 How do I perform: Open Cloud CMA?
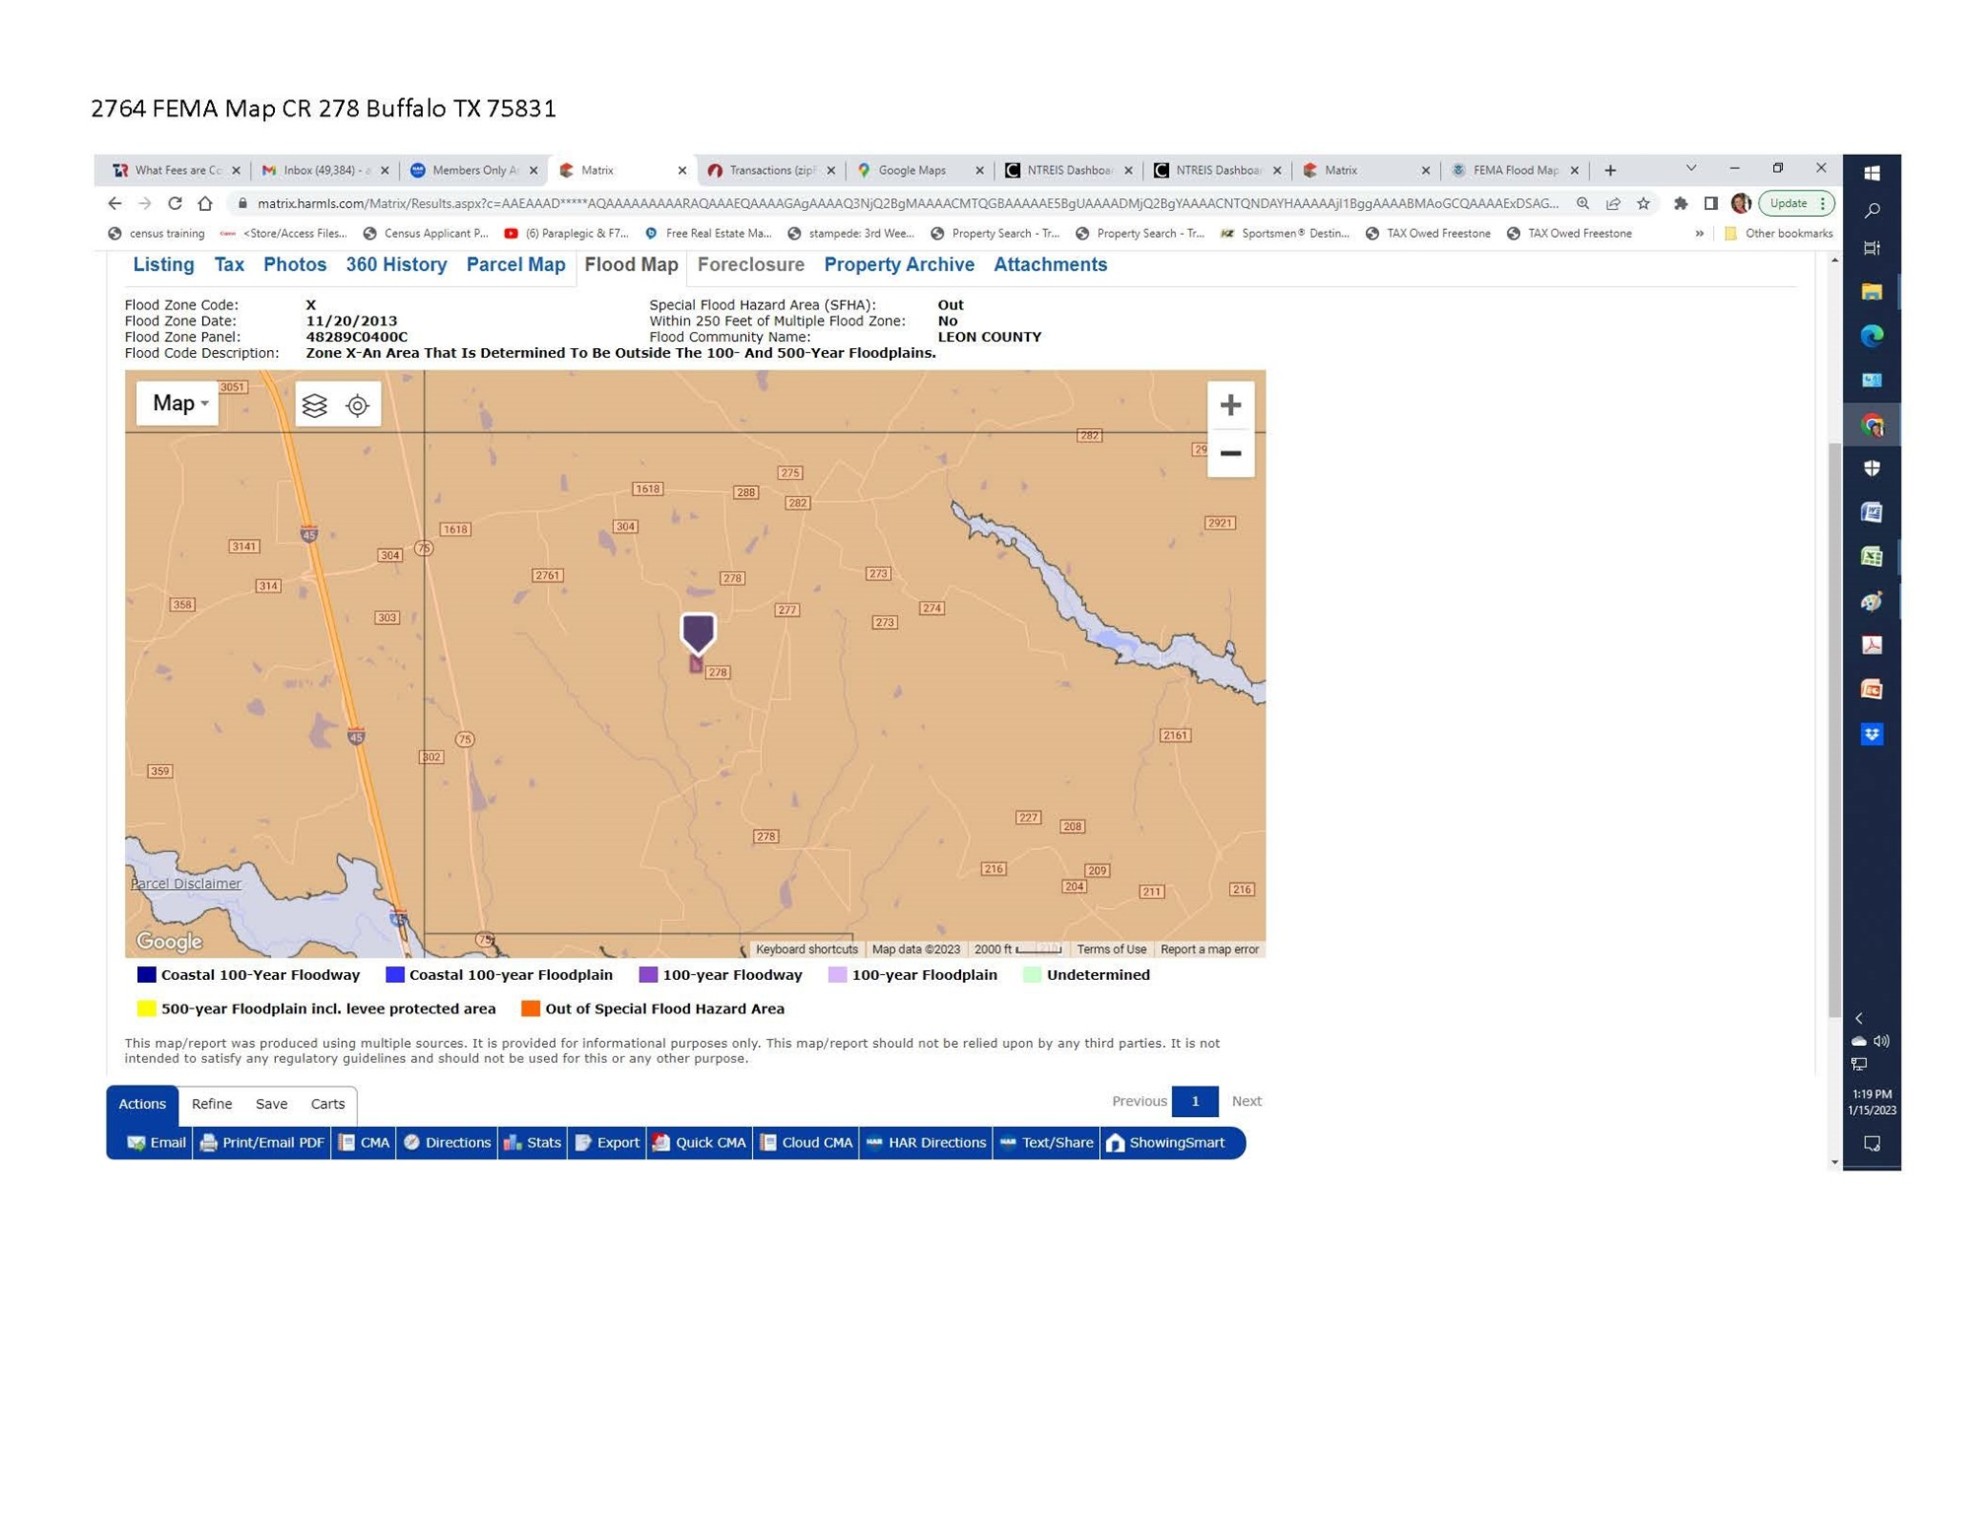point(805,1142)
